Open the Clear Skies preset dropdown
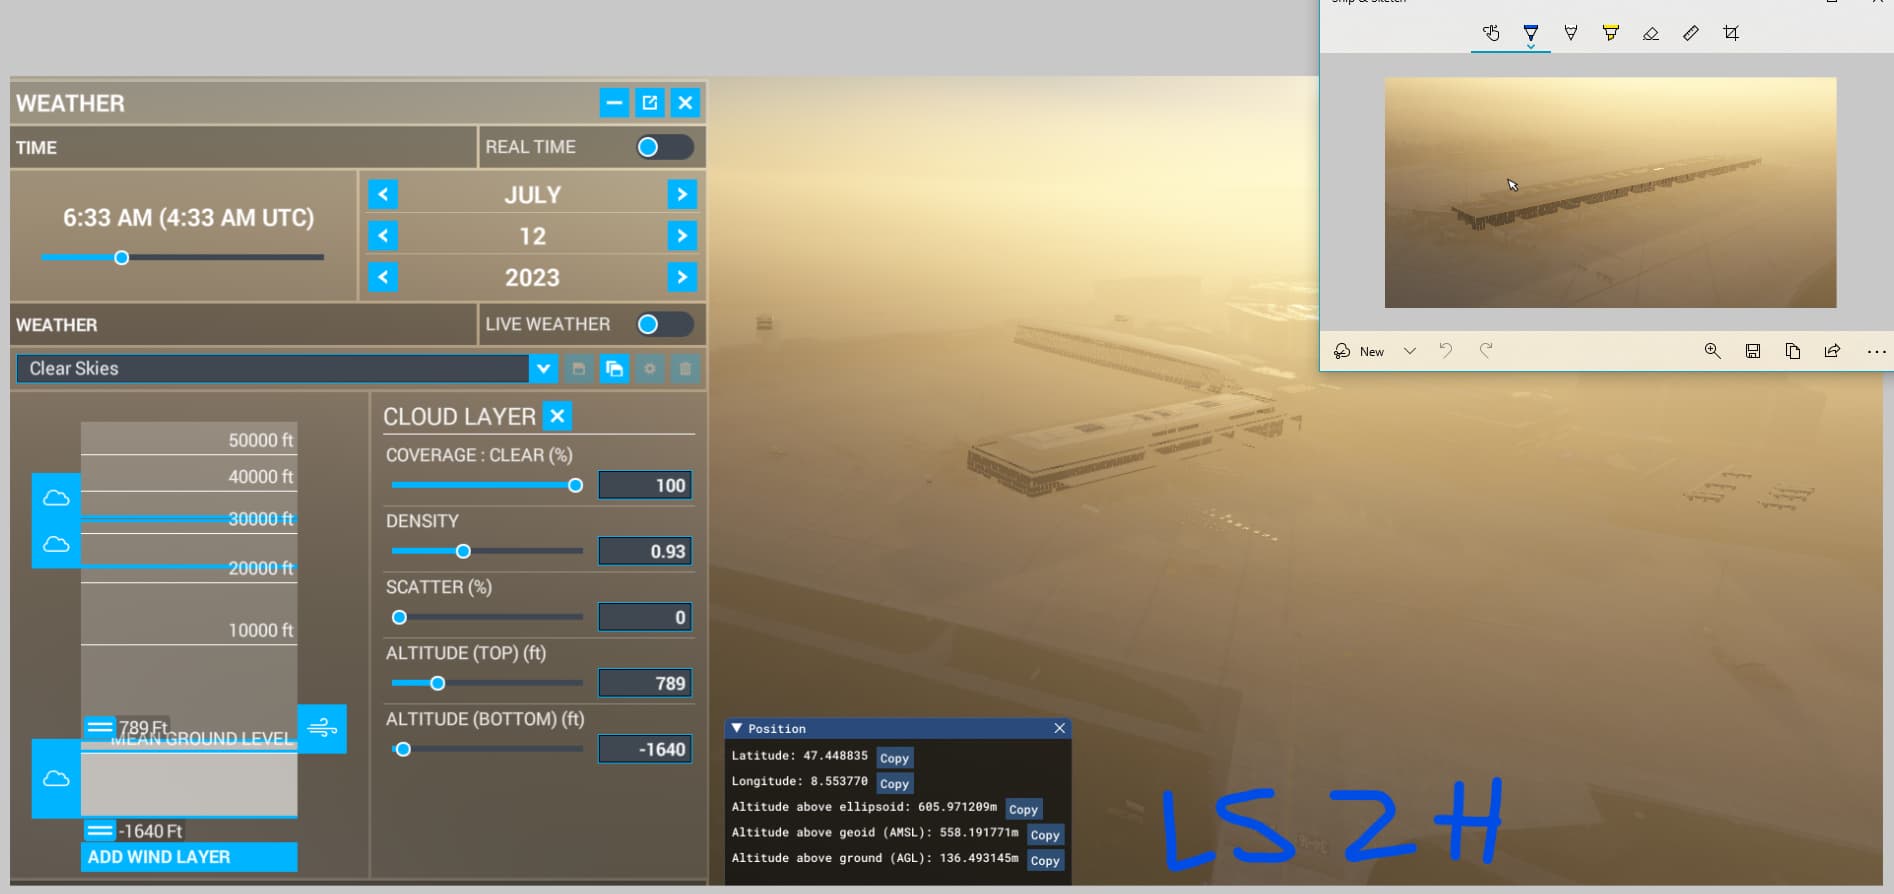 pos(543,368)
